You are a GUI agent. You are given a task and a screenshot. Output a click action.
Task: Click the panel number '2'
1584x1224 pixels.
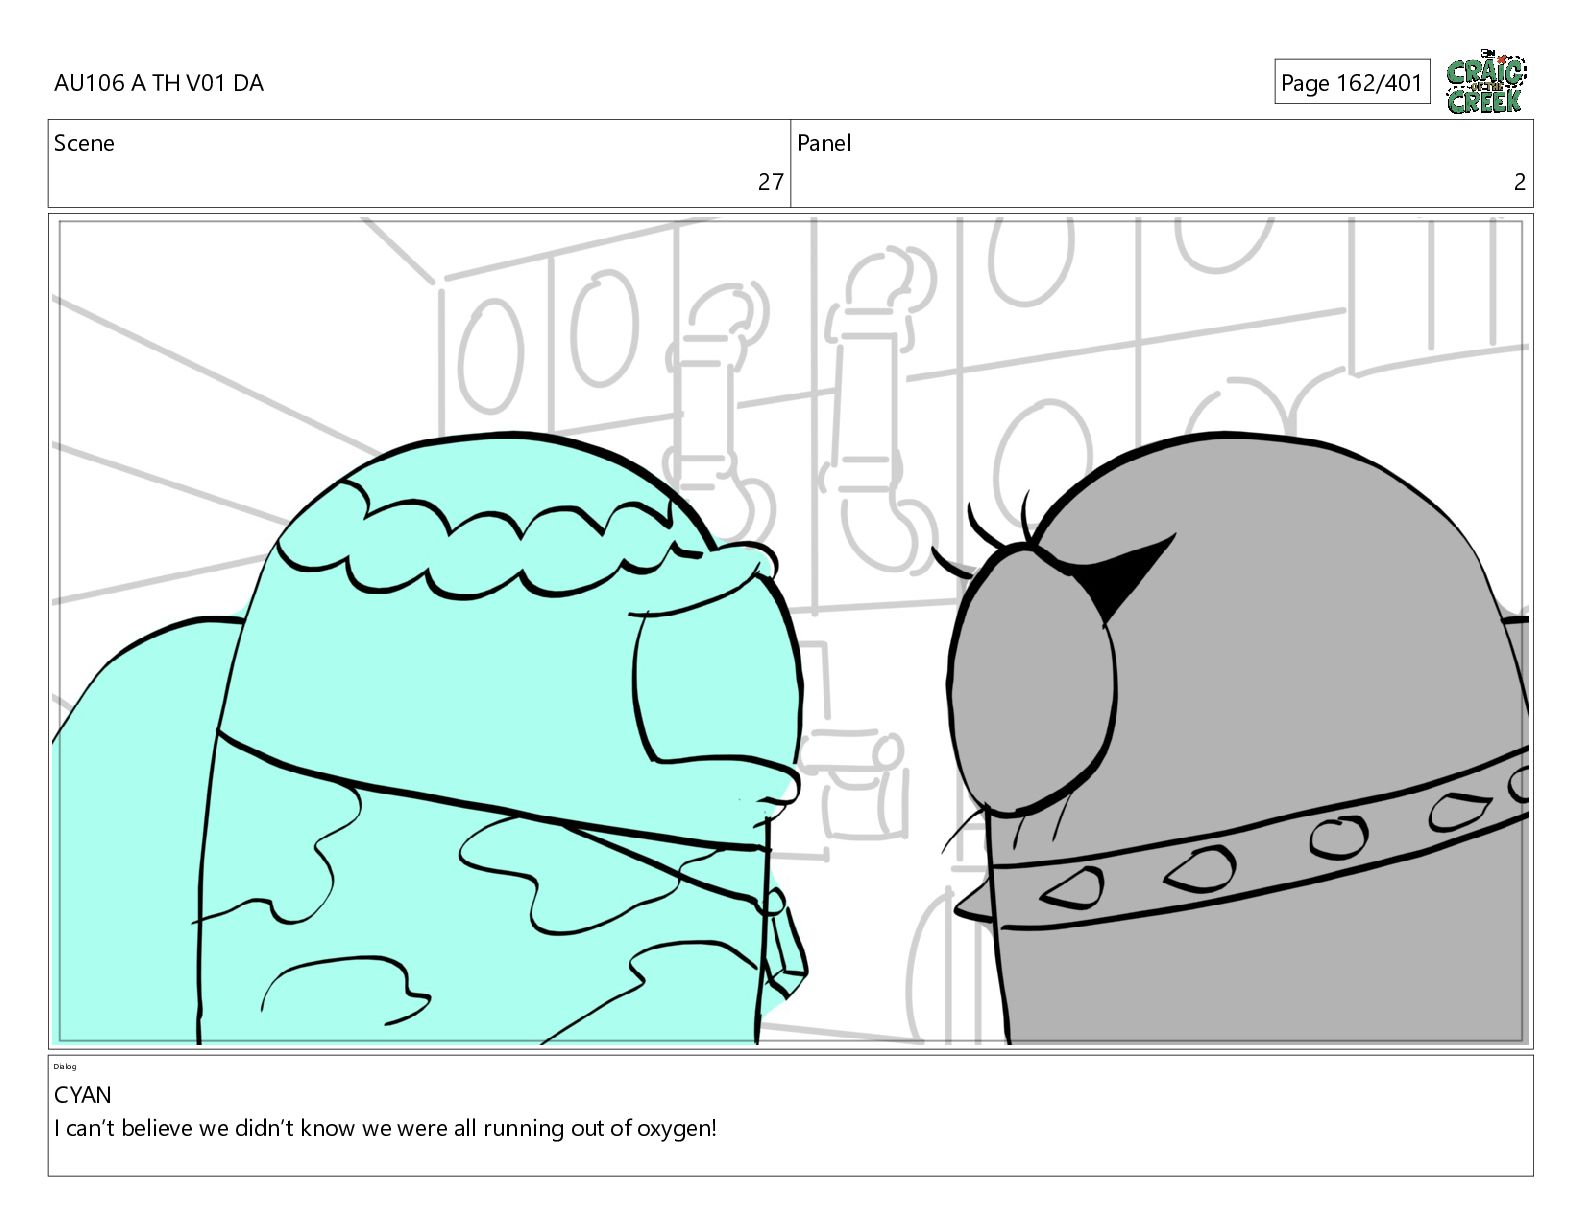click(x=1520, y=182)
